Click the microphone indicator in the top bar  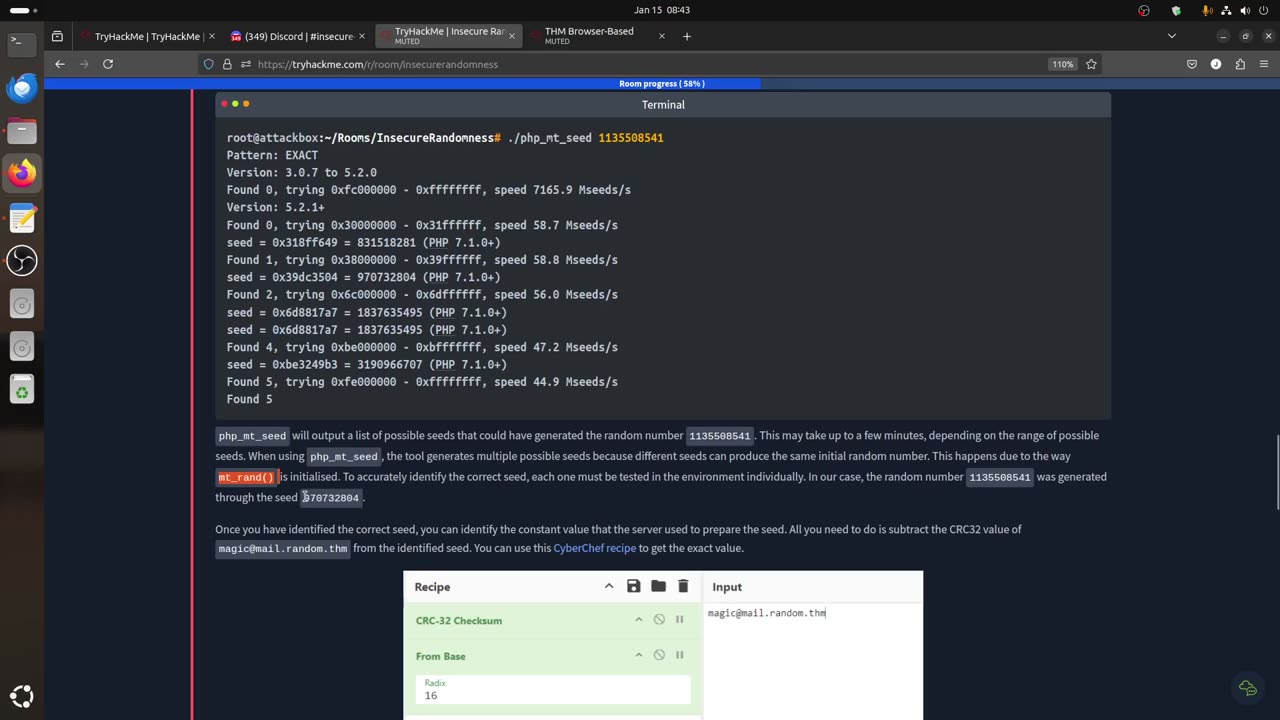pyautogui.click(x=1208, y=10)
